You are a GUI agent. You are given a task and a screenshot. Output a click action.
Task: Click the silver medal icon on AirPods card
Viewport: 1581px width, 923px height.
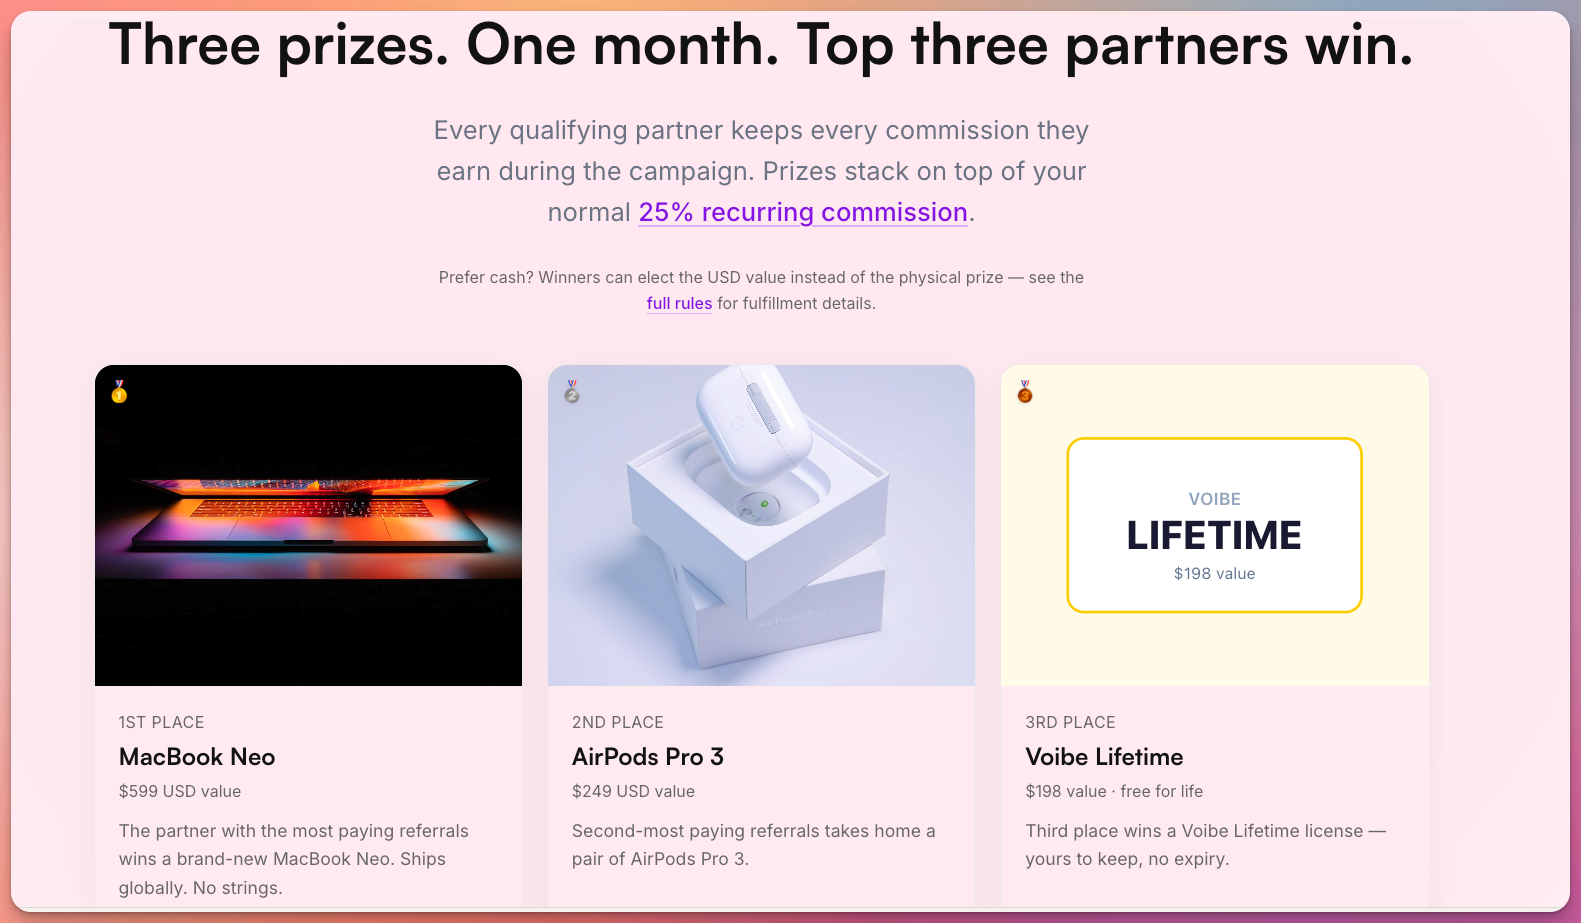(x=572, y=392)
